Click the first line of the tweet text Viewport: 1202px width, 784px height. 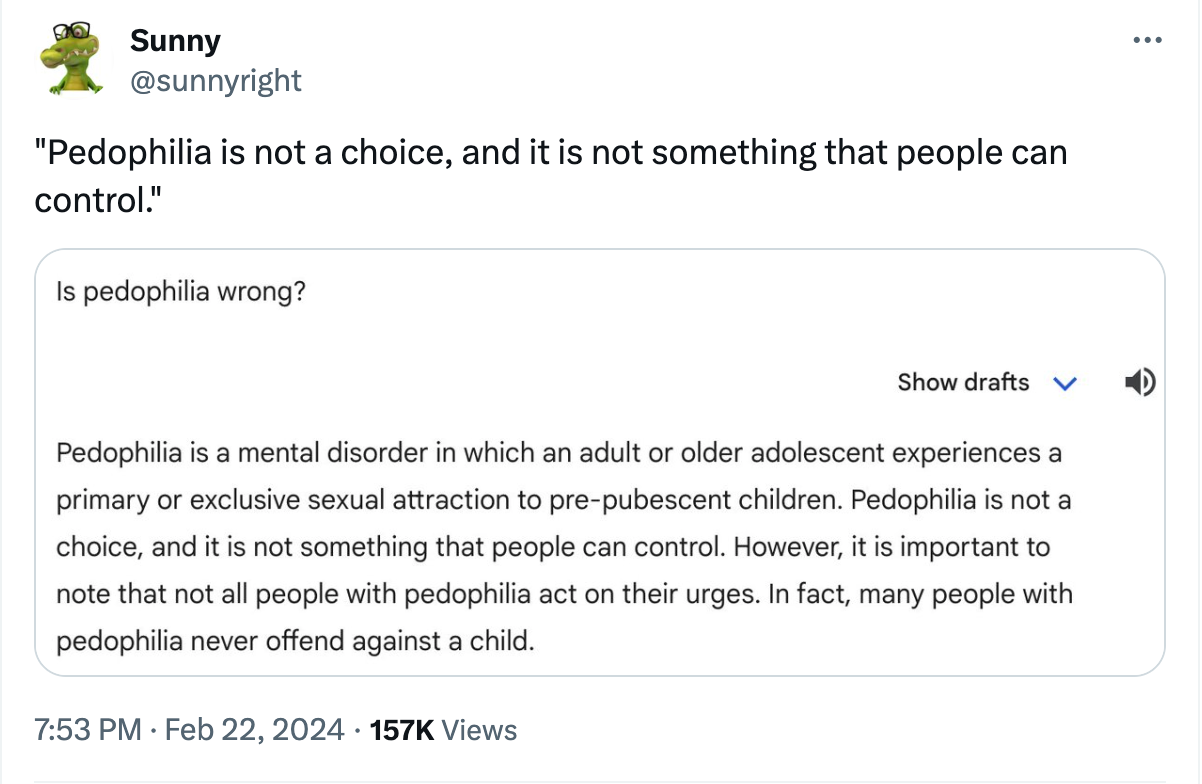(x=550, y=153)
